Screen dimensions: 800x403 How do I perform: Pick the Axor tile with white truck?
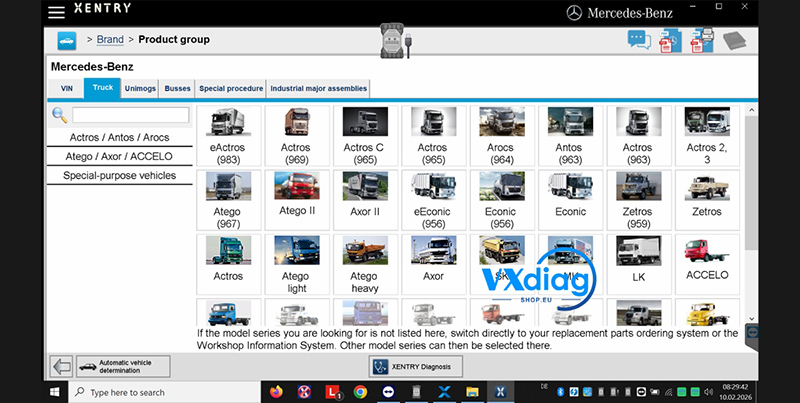click(434, 264)
